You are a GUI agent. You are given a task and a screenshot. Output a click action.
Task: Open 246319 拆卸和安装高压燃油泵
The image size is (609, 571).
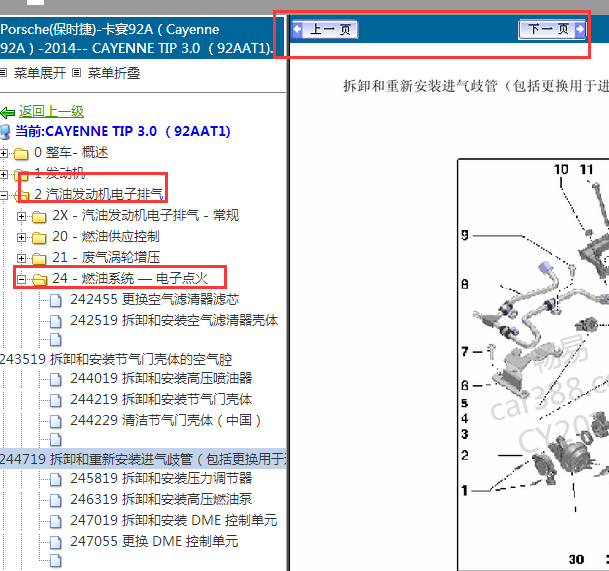[161, 499]
